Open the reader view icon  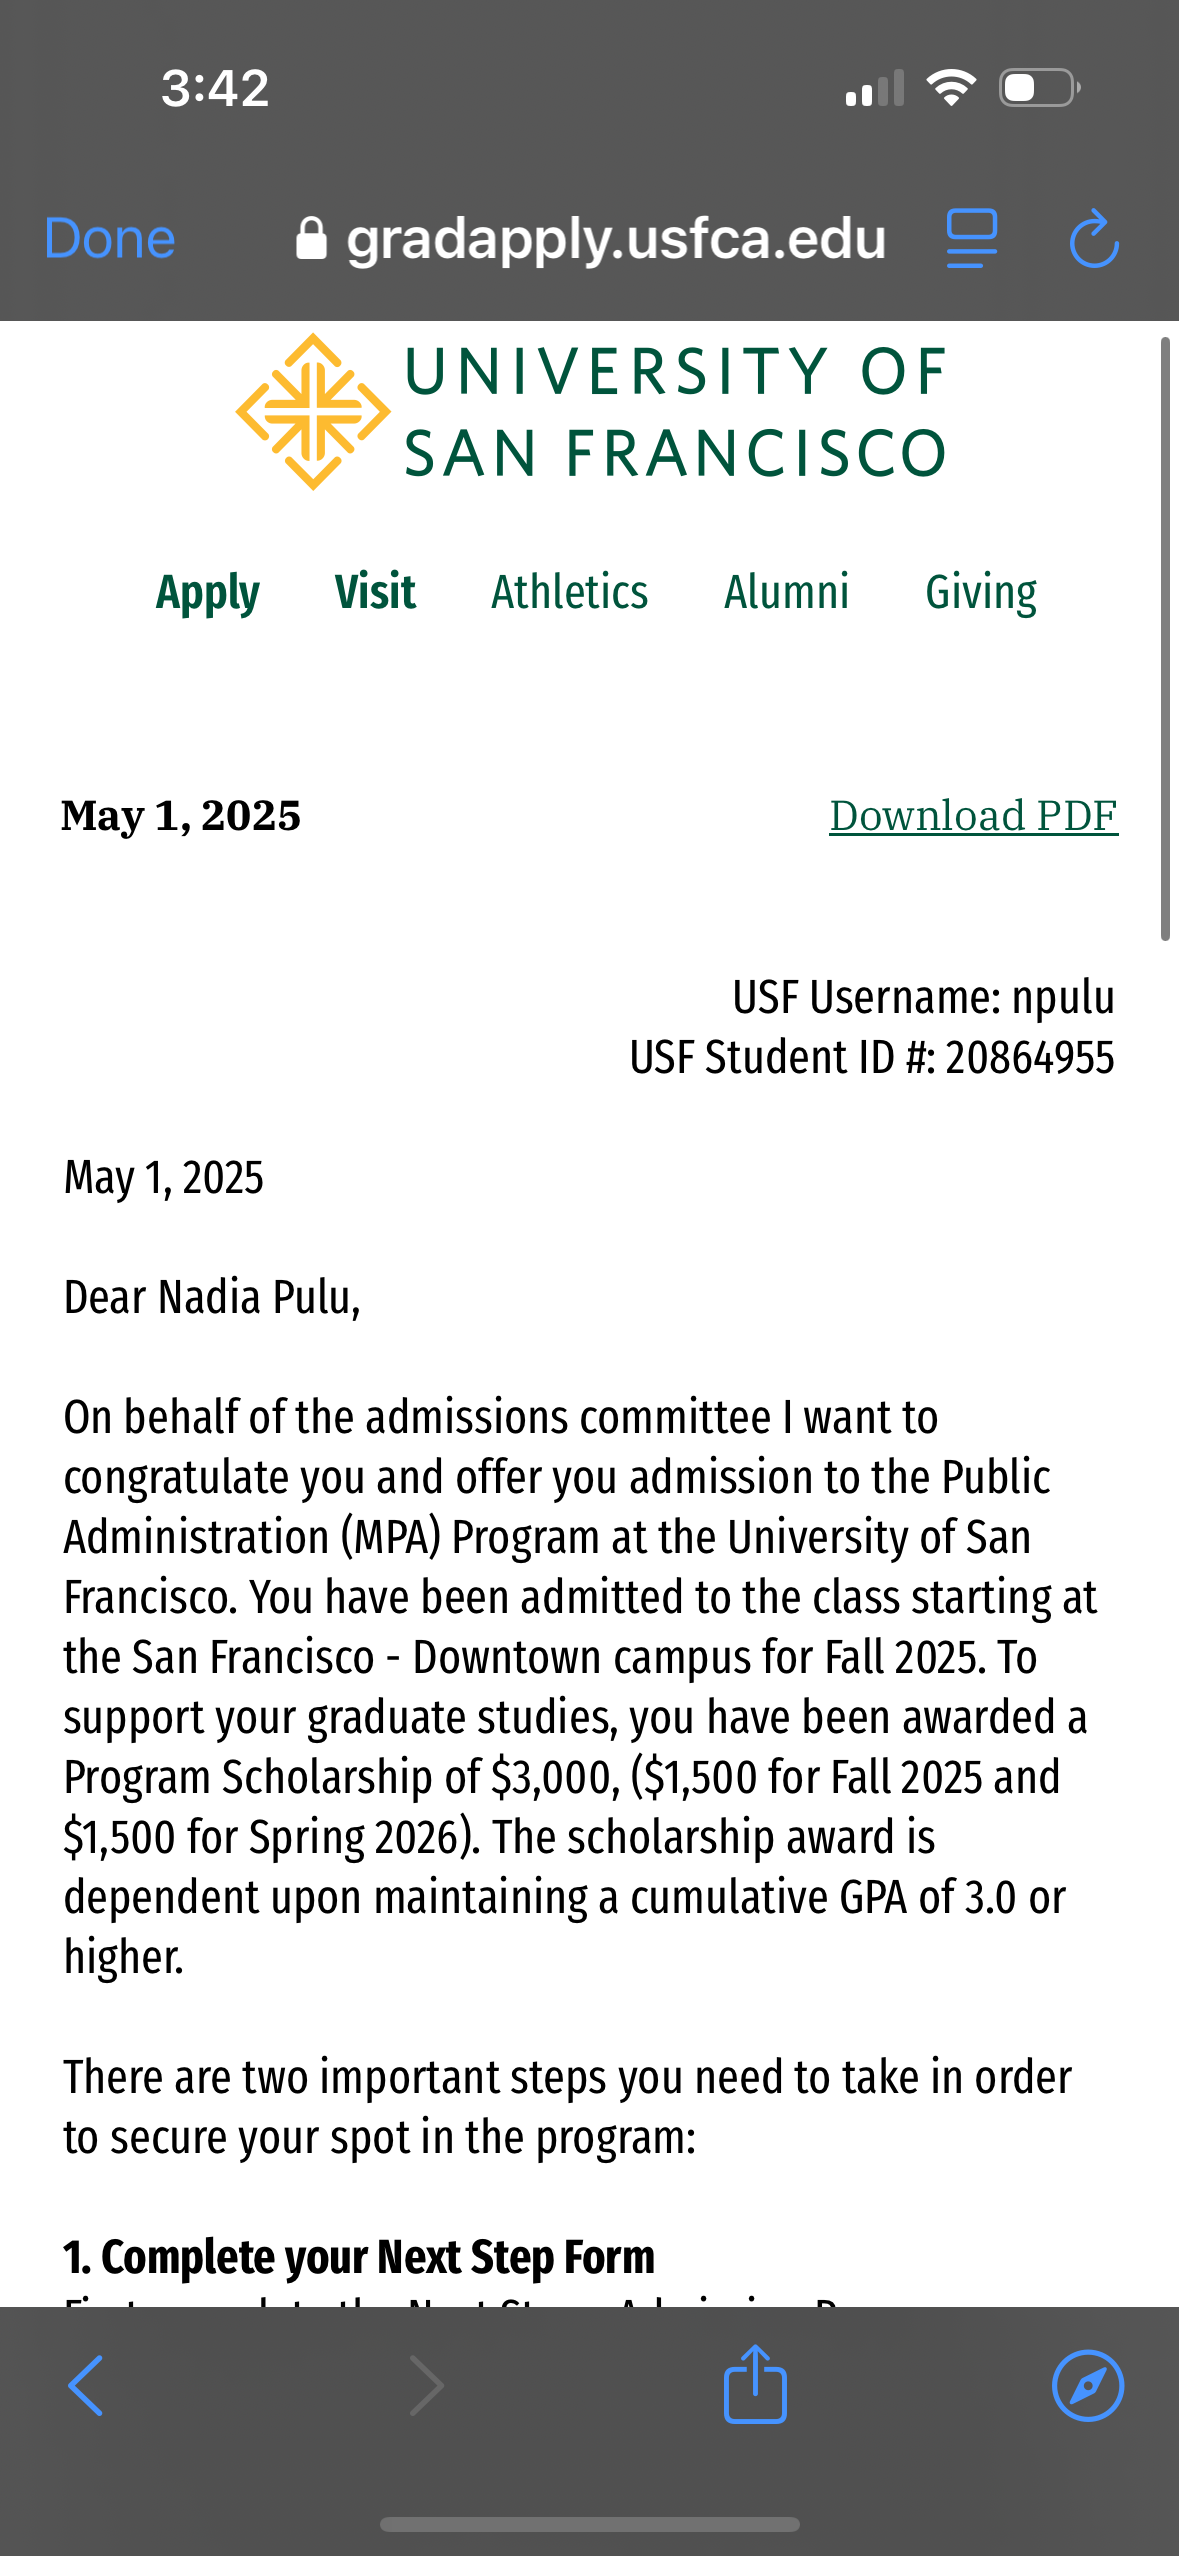[972, 239]
